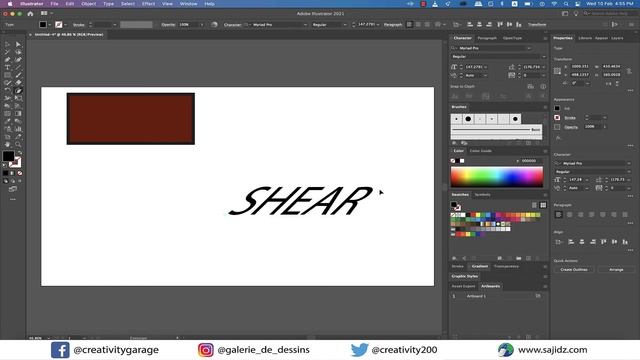Select the Paintbrush tool
This screenshot has height=360, width=640.
pos(18,76)
